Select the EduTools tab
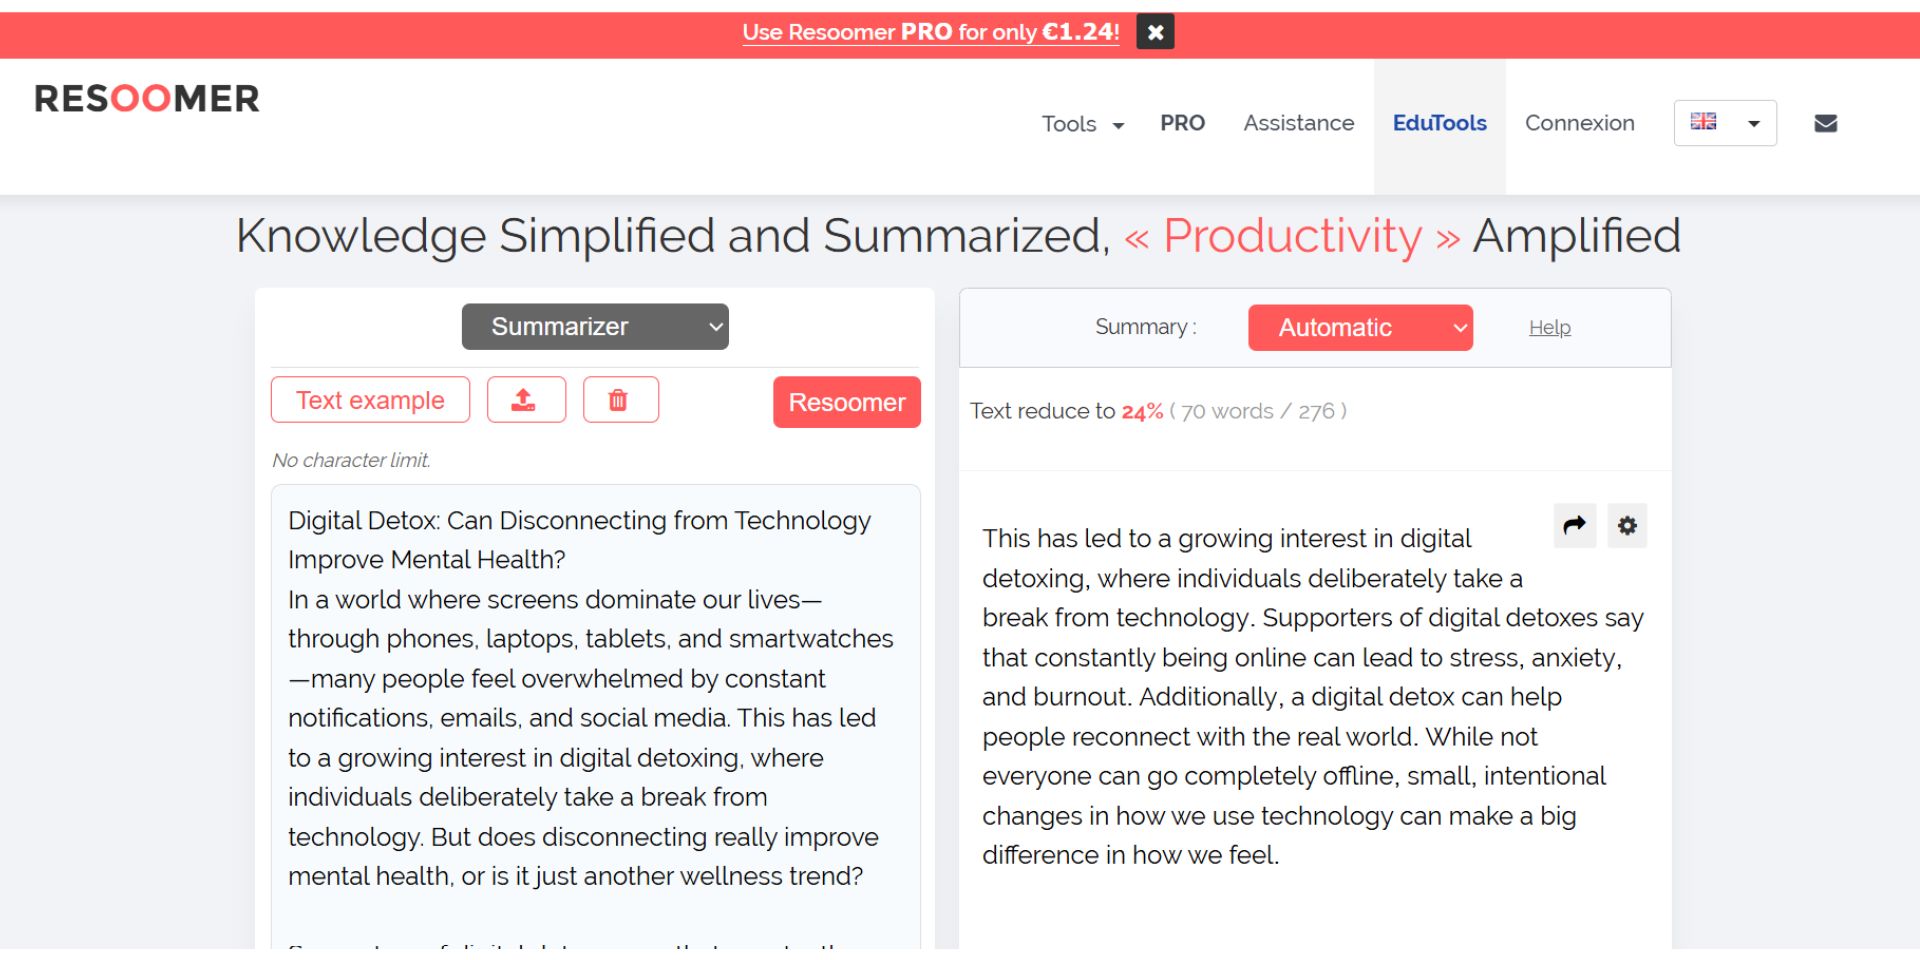 coord(1439,123)
